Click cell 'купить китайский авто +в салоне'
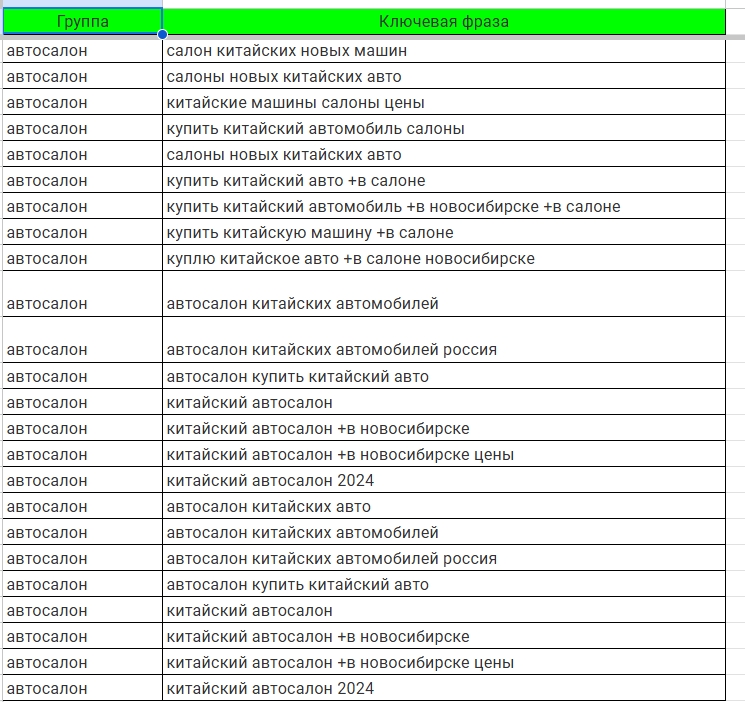Viewport: 745px width, 702px height. [443, 181]
